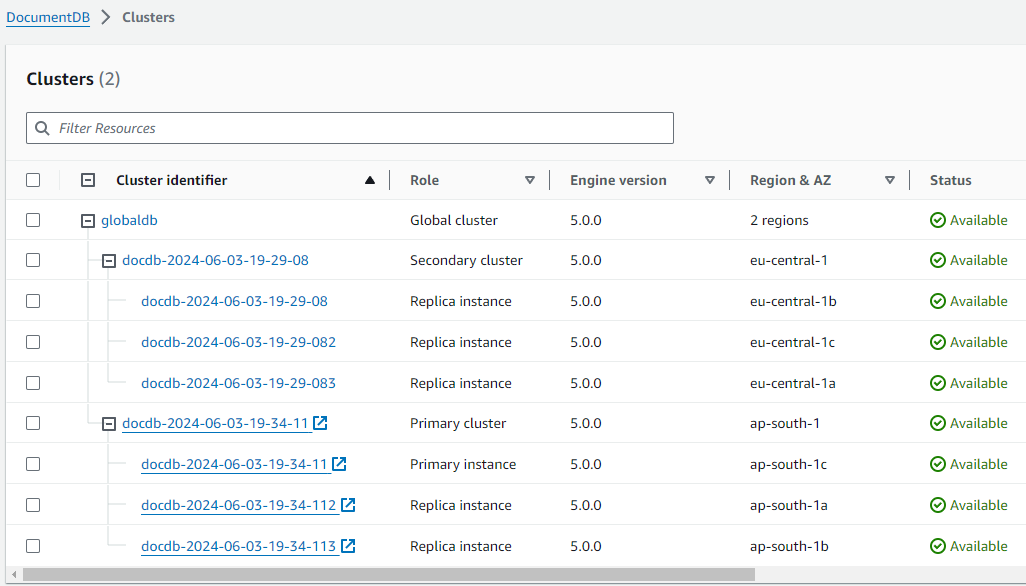Screen dimensions: 1026x586
Task: Click Available status icon on the eu-central-1b replica row
Action: [938, 300]
